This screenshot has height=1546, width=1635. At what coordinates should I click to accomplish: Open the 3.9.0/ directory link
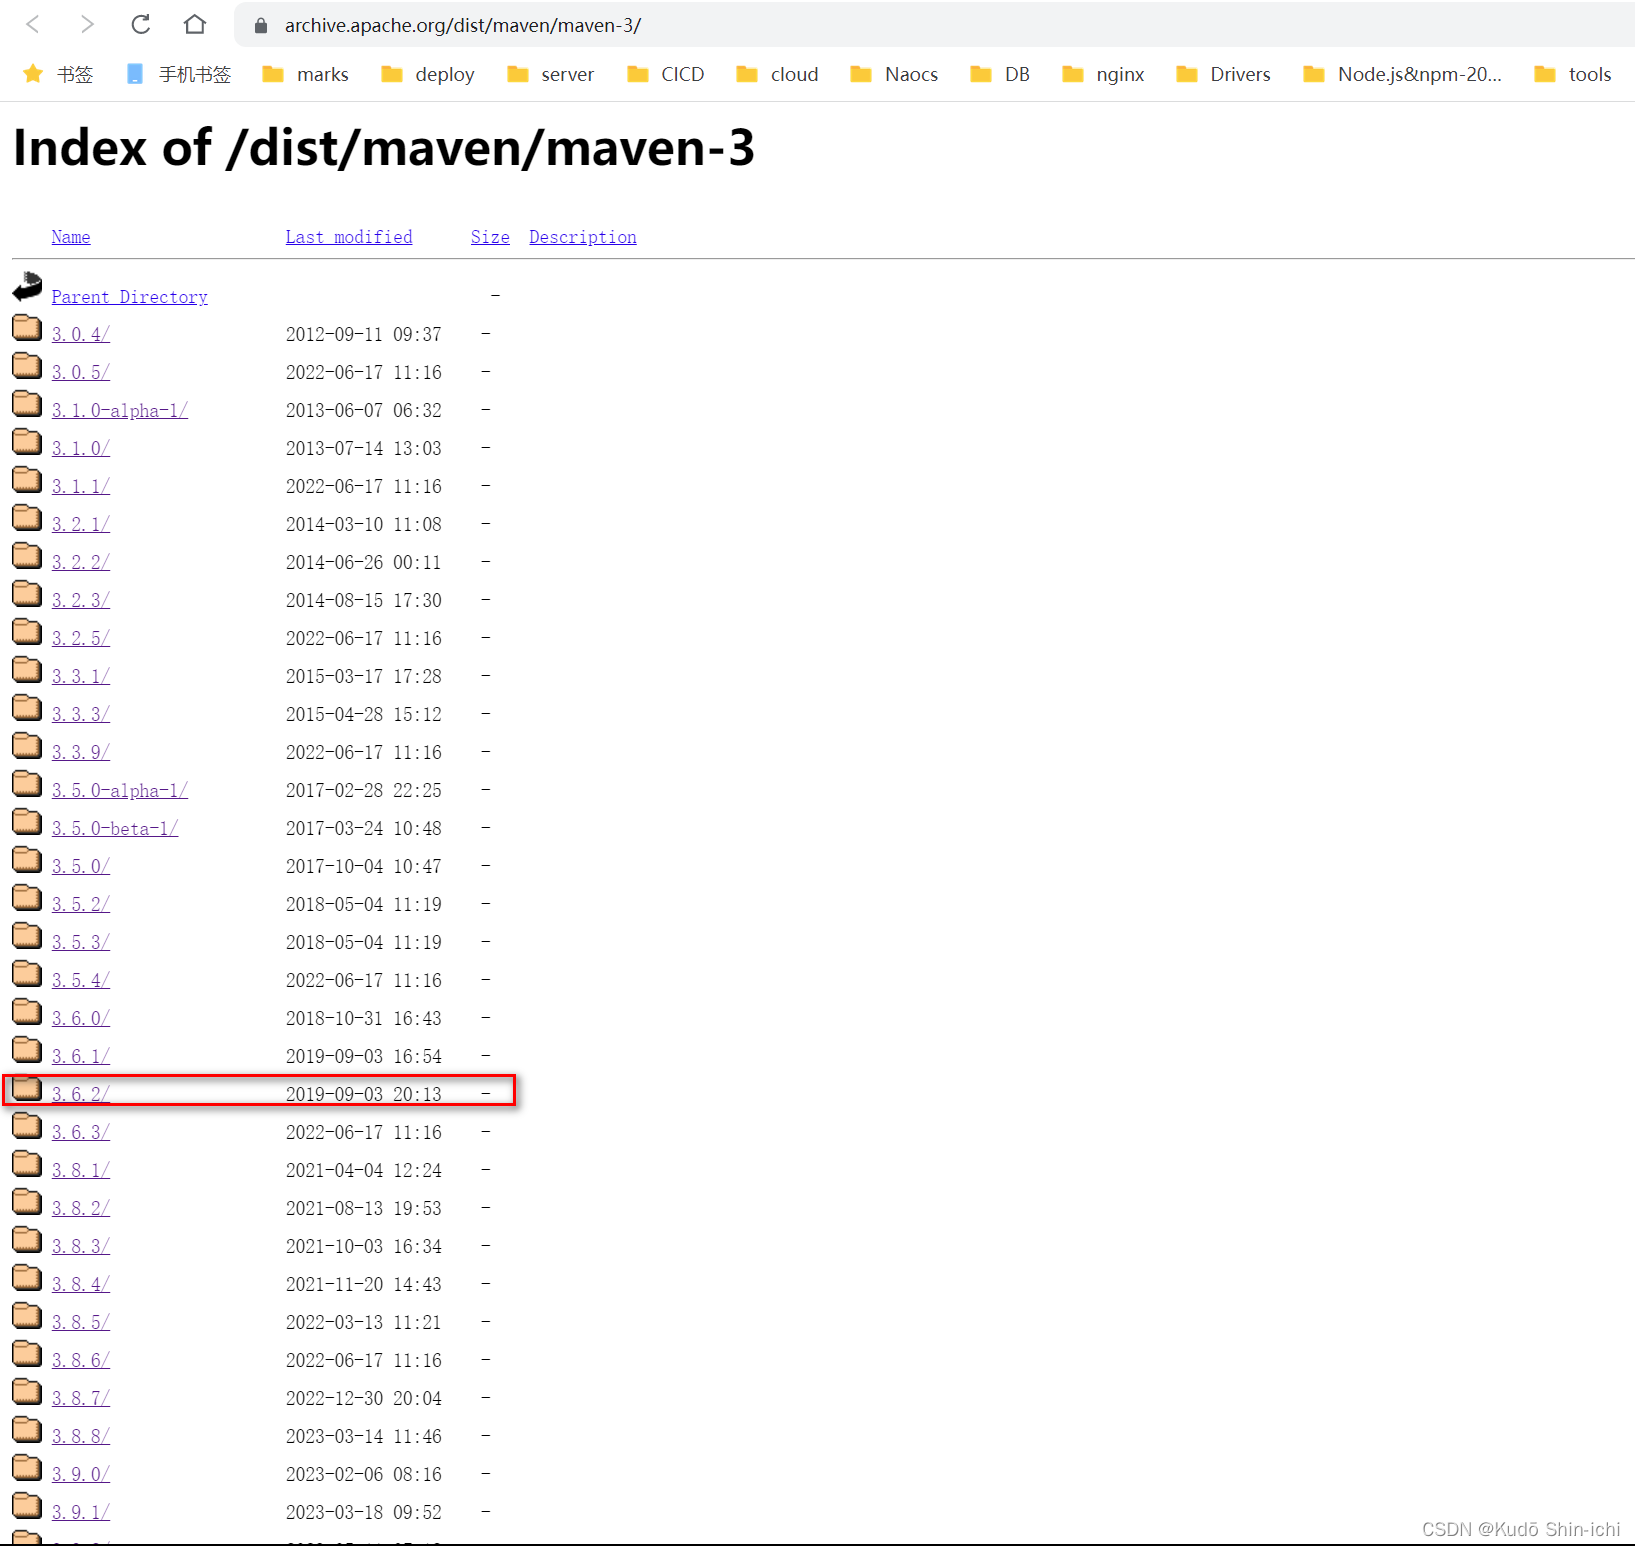coord(81,1474)
